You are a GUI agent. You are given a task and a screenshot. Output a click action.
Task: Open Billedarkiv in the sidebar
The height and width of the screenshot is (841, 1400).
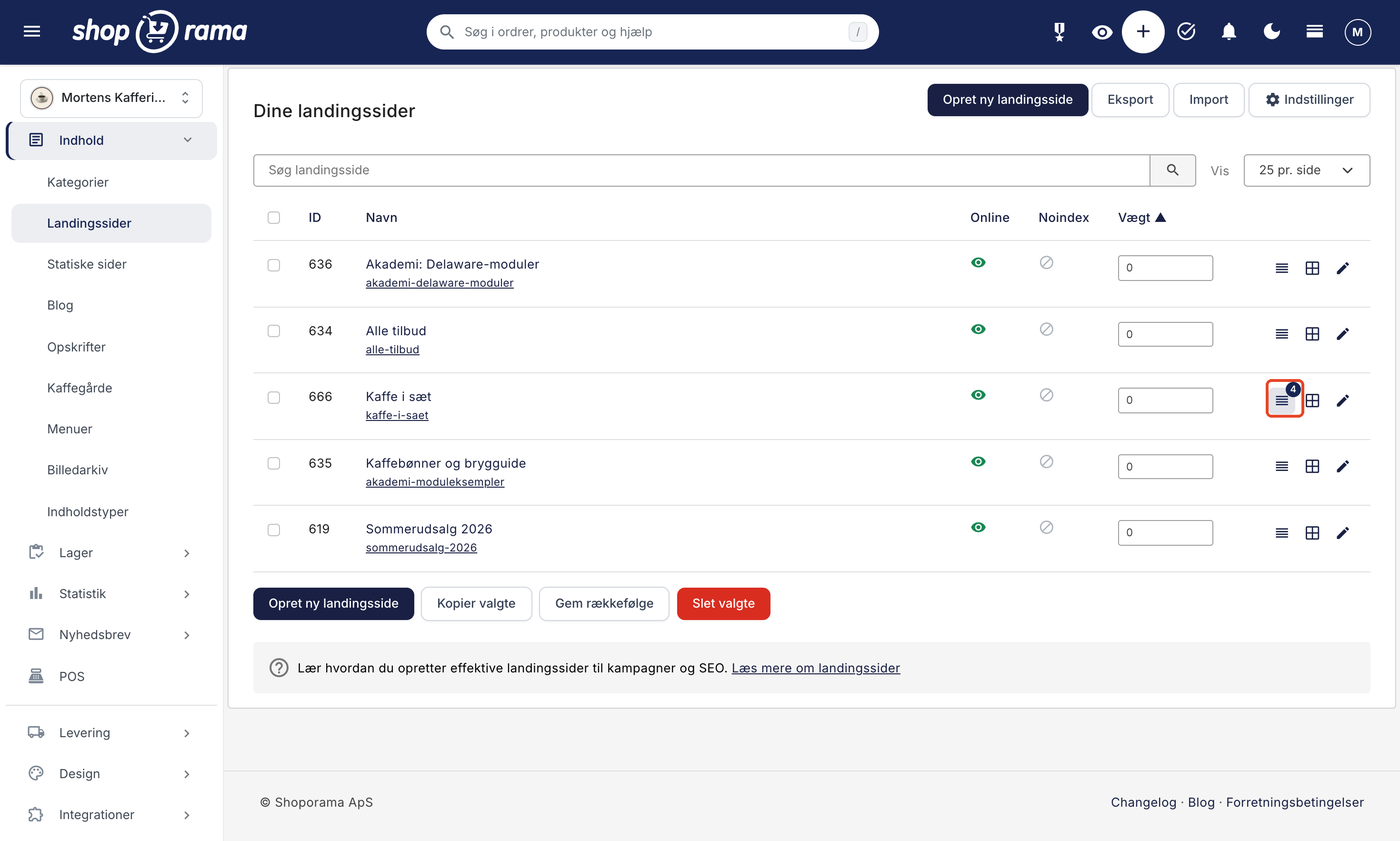77,470
